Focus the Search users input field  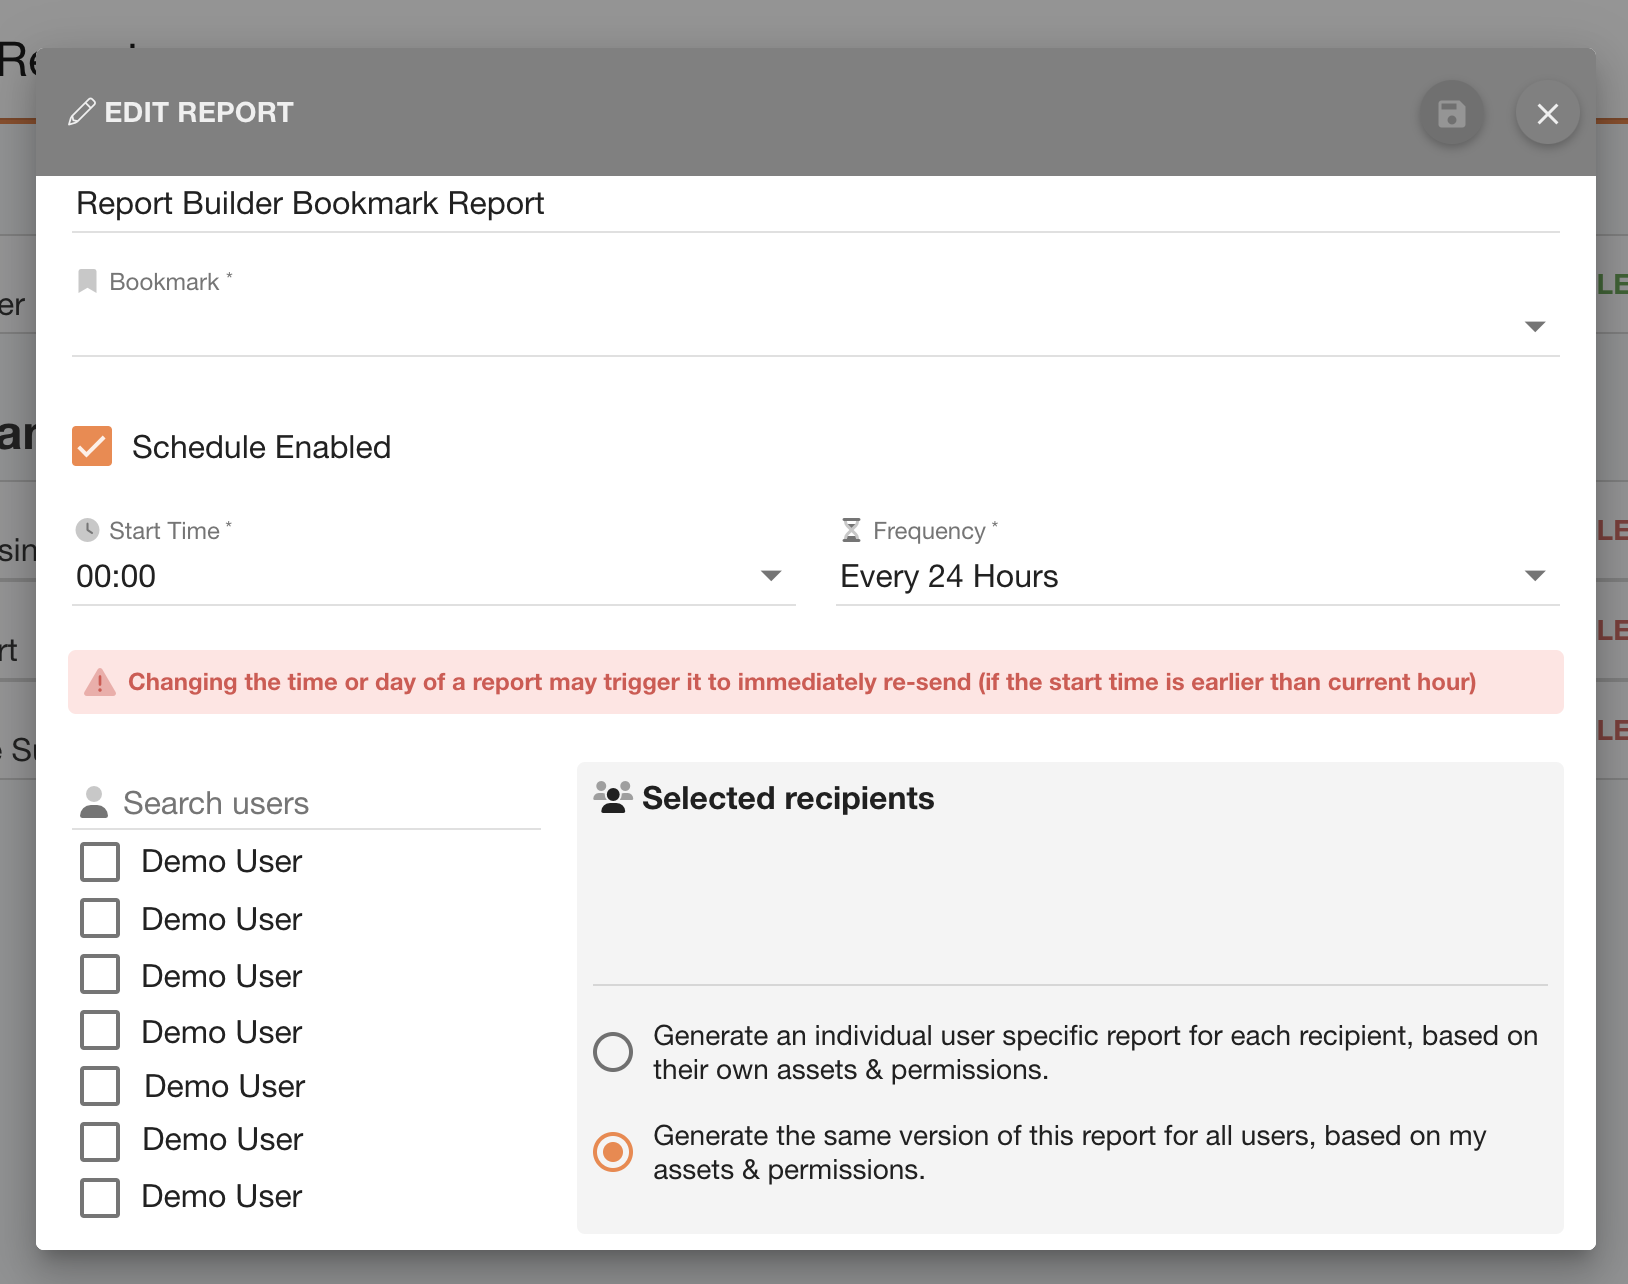pyautogui.click(x=328, y=803)
